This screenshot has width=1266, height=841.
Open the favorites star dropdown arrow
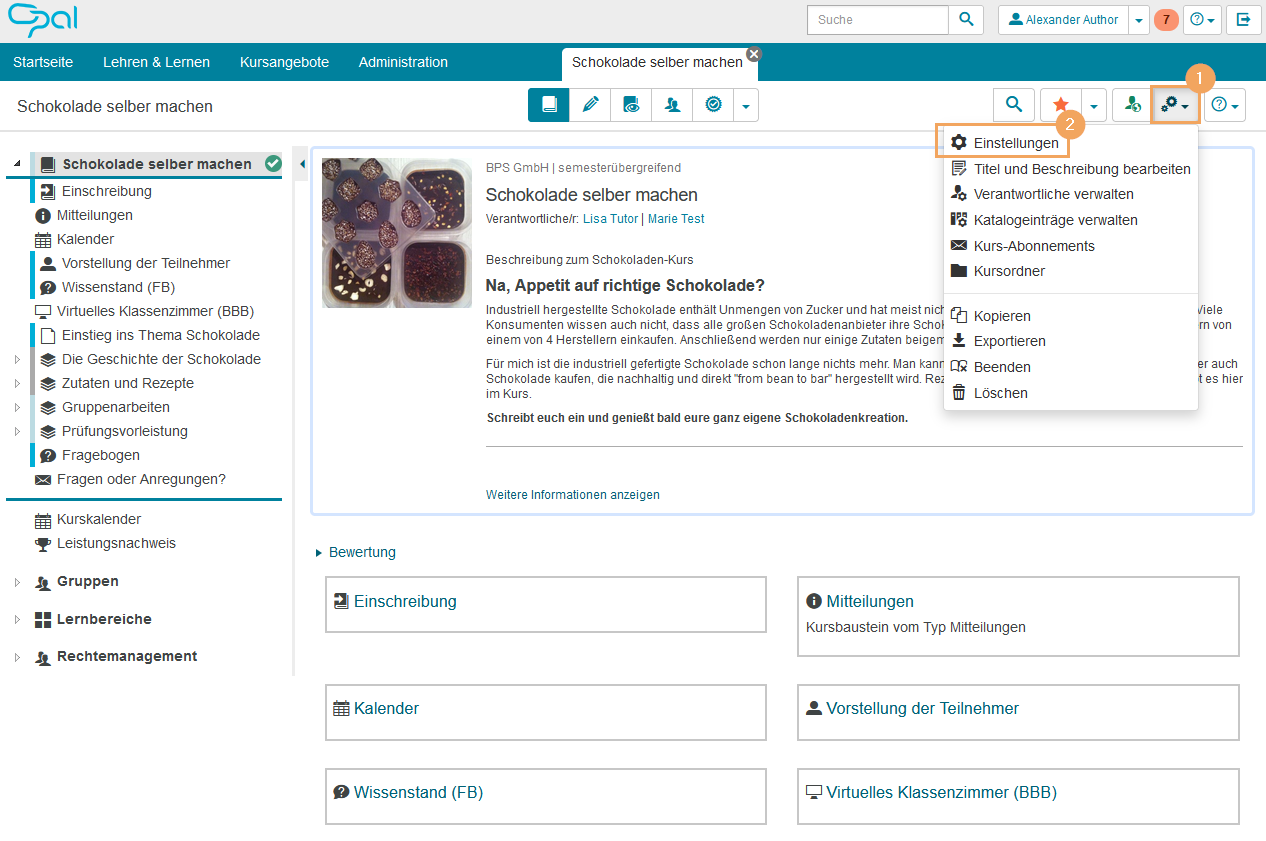(x=1094, y=104)
